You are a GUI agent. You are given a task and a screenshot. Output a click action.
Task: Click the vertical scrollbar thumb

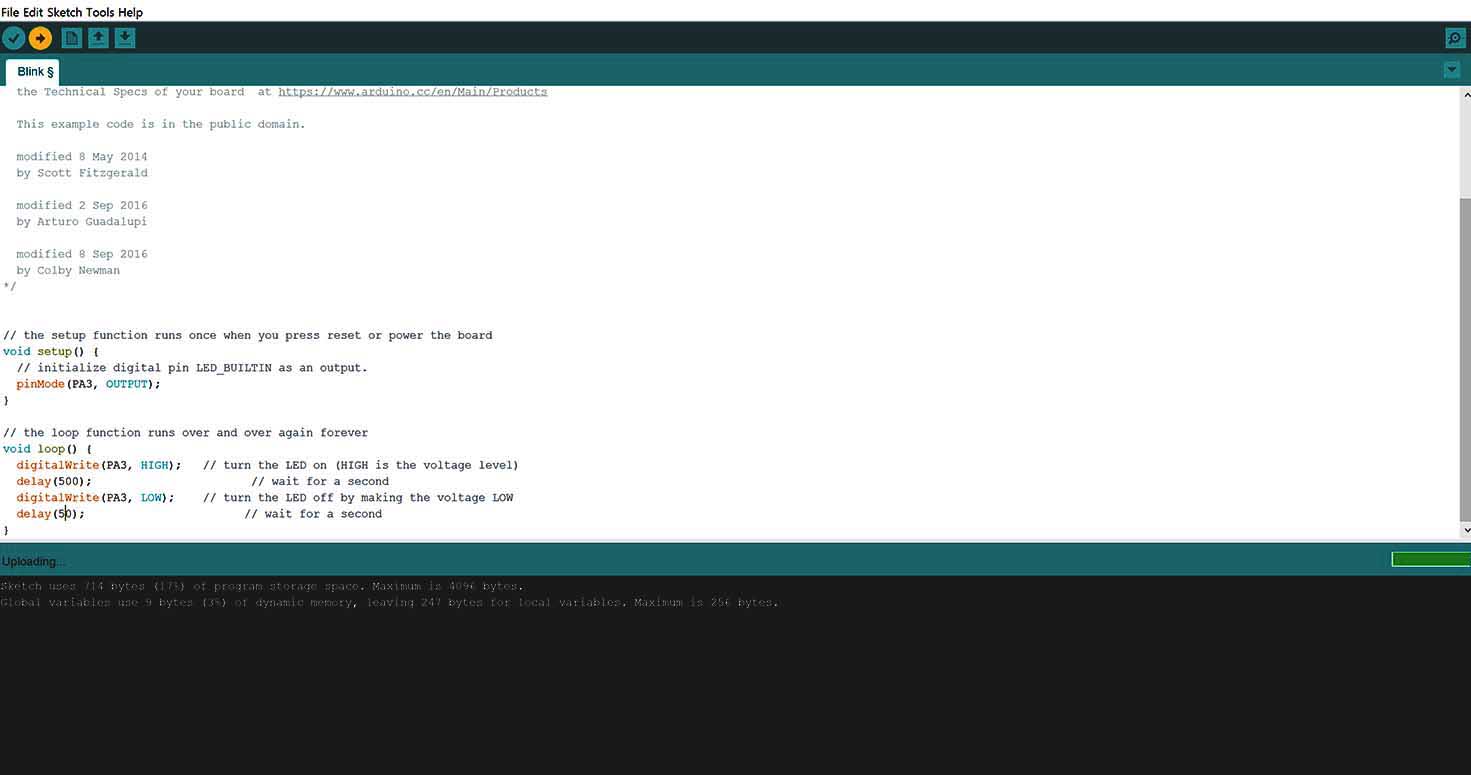pos(1466,358)
